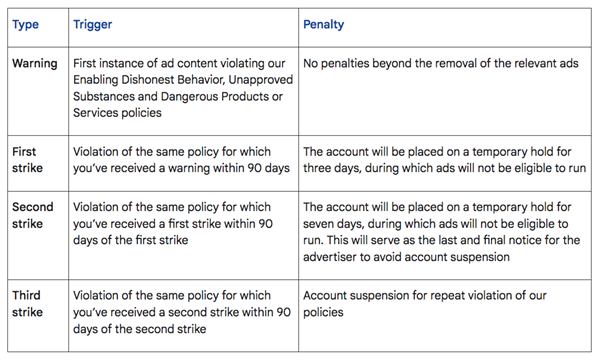Click the Type column header

point(25,24)
